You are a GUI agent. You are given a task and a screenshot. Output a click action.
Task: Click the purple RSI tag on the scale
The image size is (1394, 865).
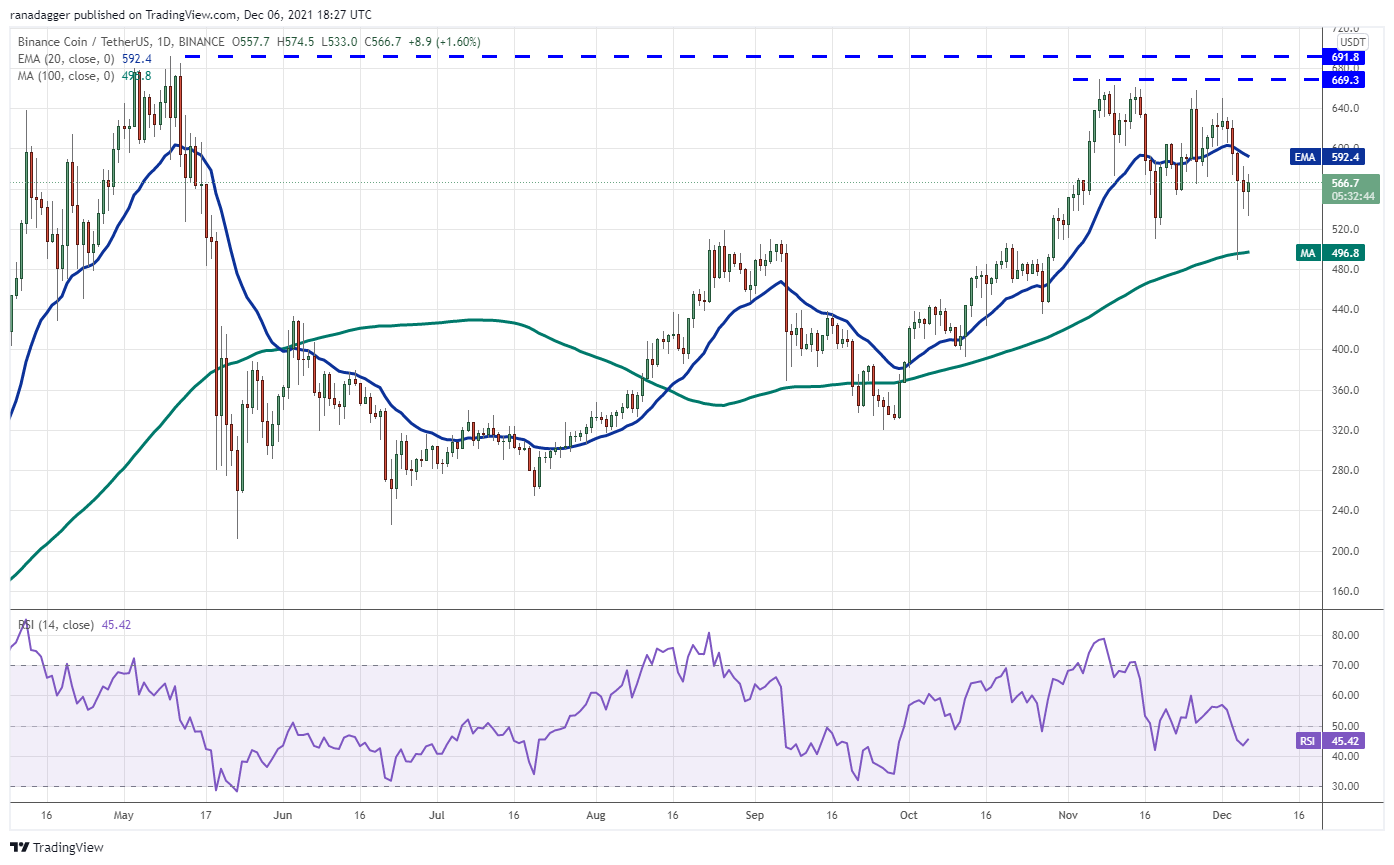point(1308,741)
